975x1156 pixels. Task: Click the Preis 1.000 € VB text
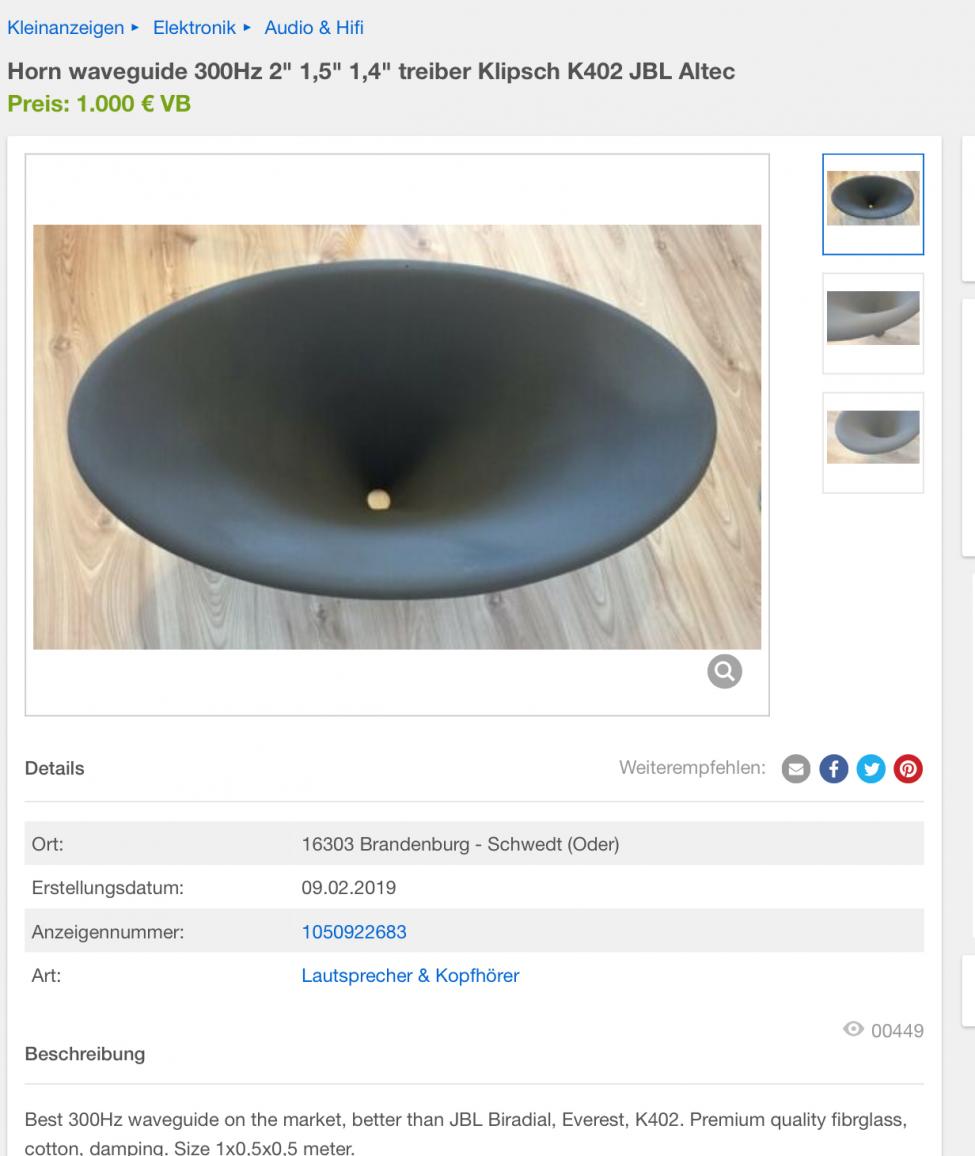99,104
